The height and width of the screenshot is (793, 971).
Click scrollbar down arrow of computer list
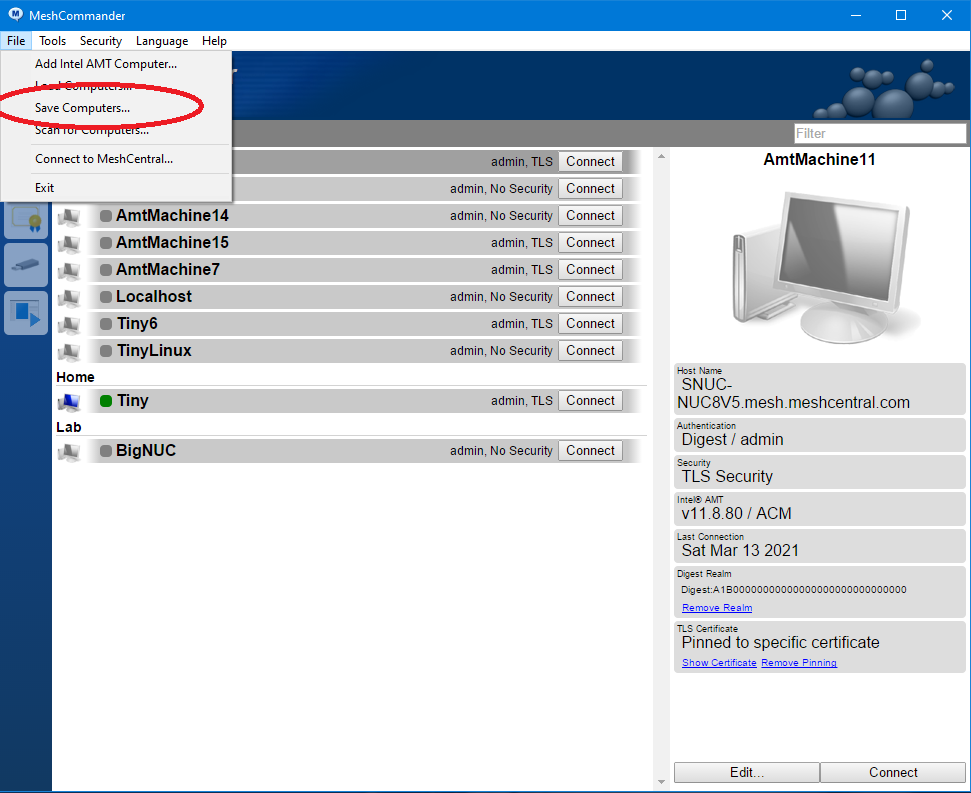[x=661, y=782]
